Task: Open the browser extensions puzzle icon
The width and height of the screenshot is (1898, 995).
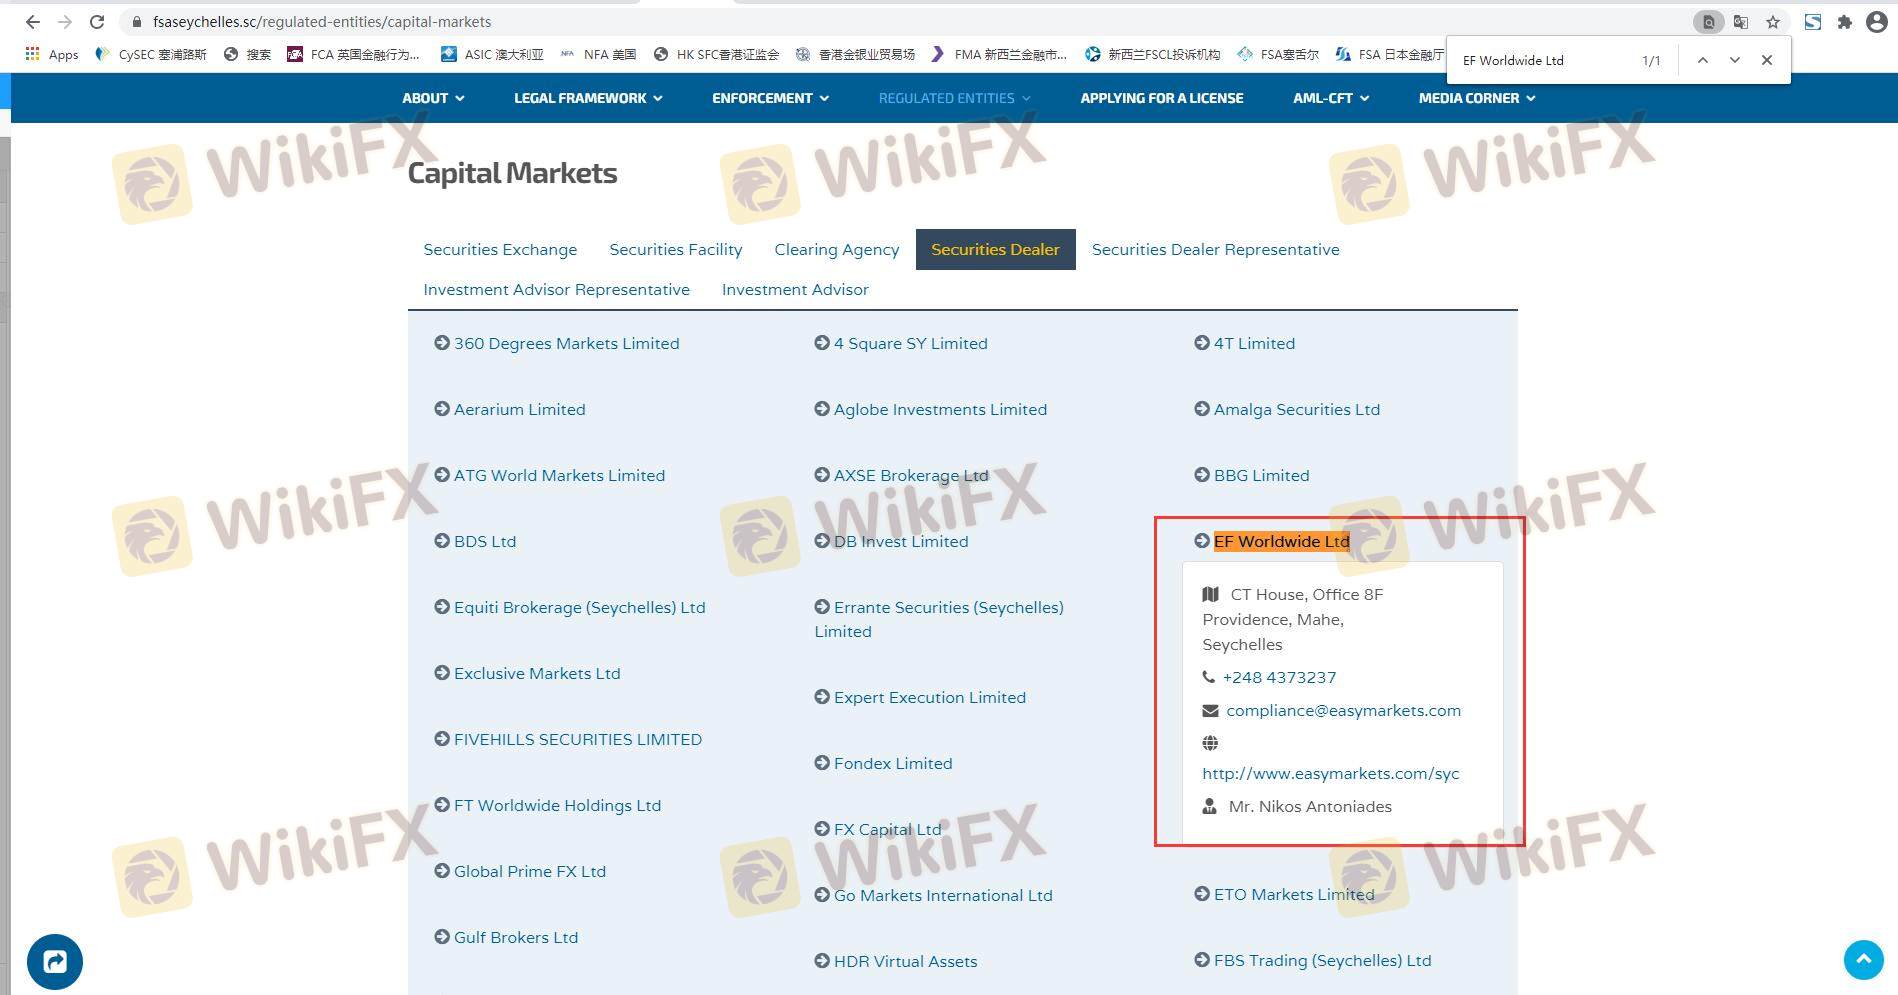Action: [x=1845, y=22]
